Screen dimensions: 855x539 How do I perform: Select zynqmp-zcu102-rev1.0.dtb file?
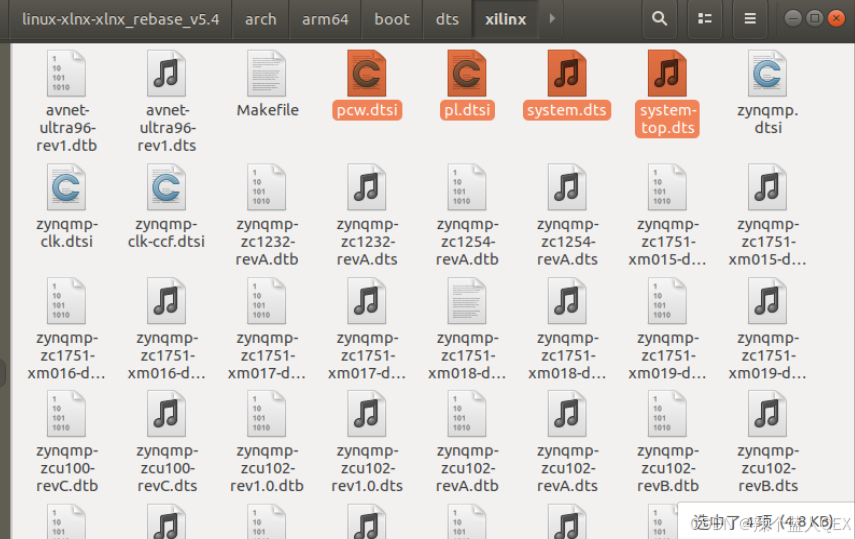pos(267,442)
